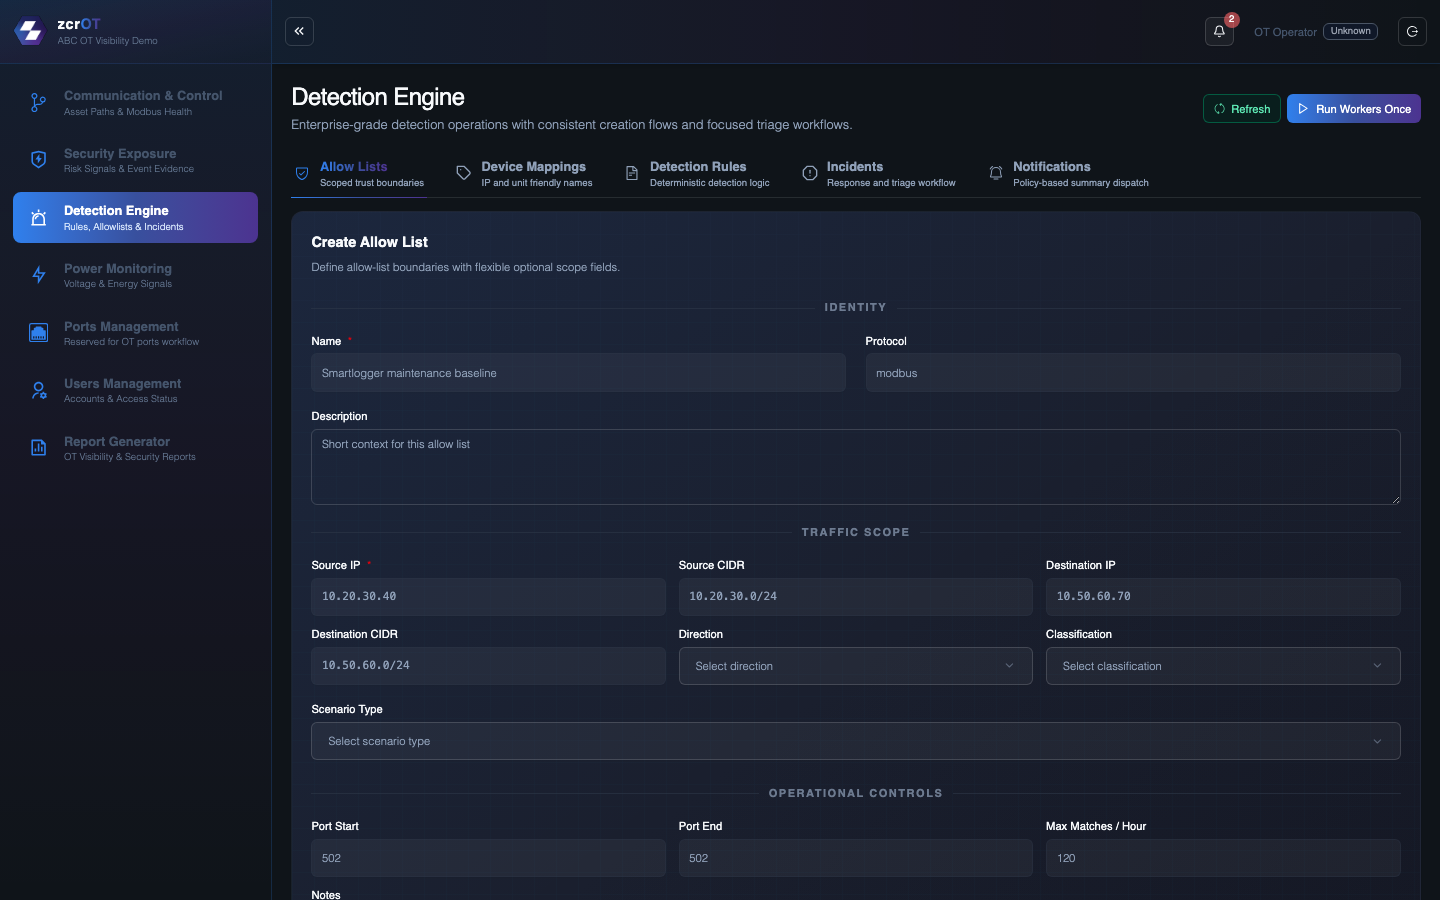Click Create Allow List heading
This screenshot has width=1440, height=900.
(x=369, y=242)
